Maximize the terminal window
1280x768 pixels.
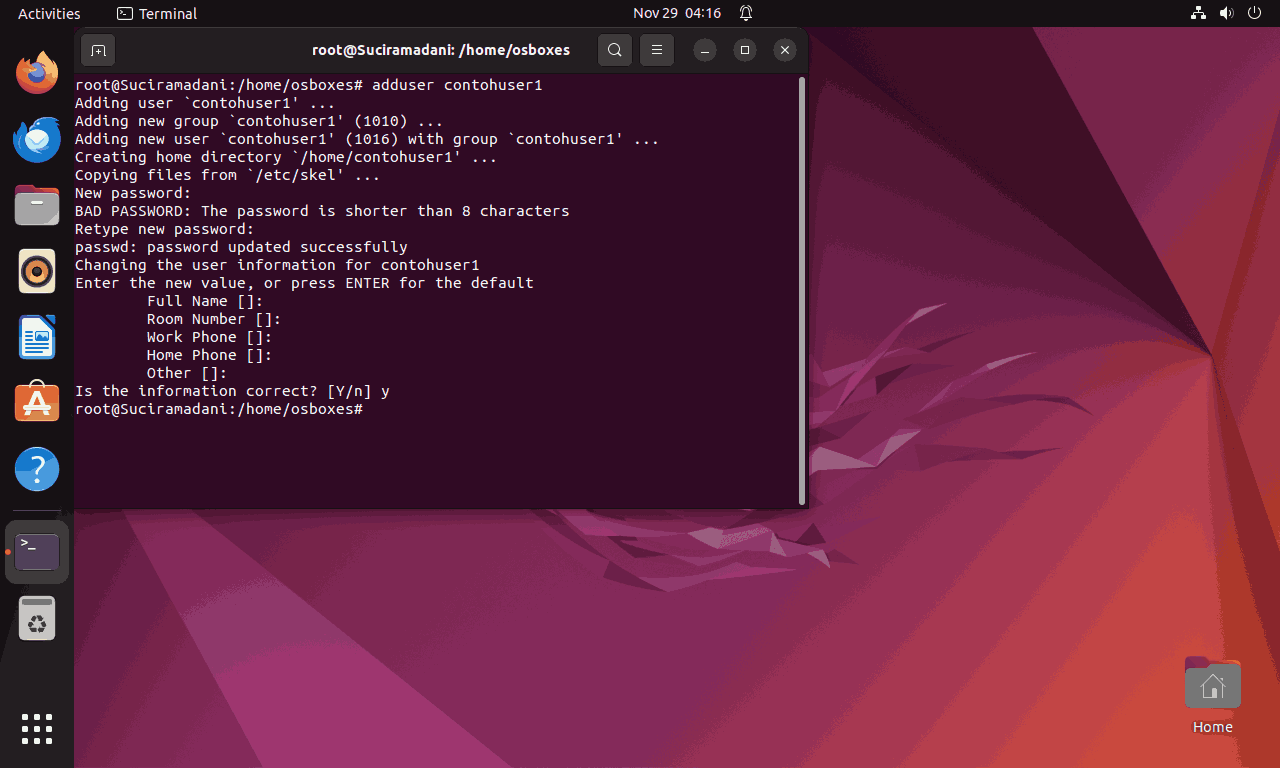[x=744, y=50]
